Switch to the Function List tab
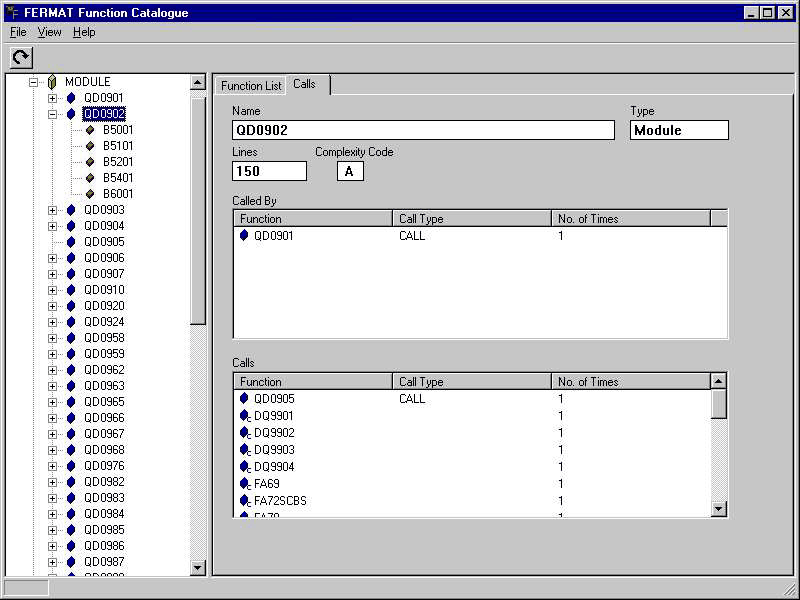The width and height of the screenshot is (800, 600). [x=251, y=86]
